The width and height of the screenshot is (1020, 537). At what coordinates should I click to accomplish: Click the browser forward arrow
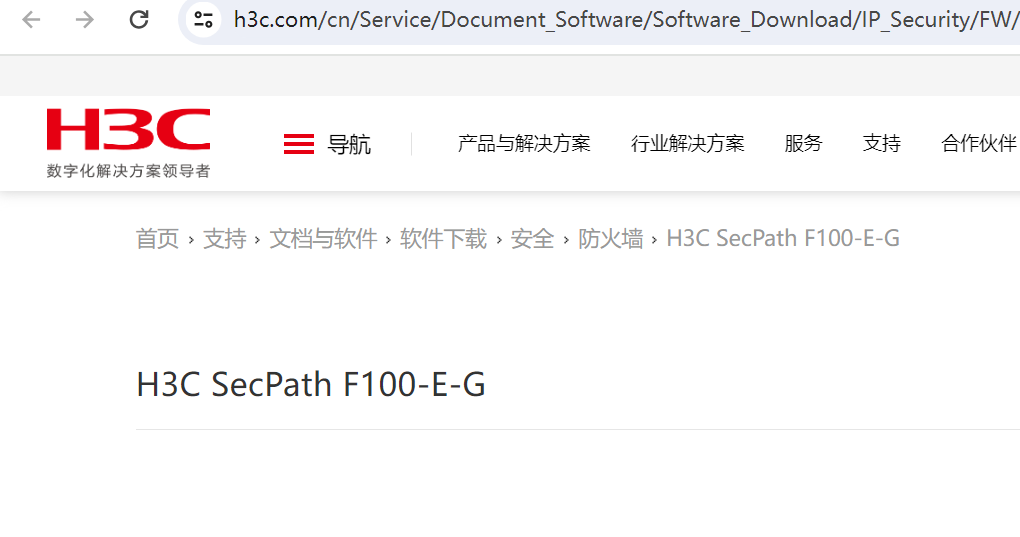click(x=85, y=19)
